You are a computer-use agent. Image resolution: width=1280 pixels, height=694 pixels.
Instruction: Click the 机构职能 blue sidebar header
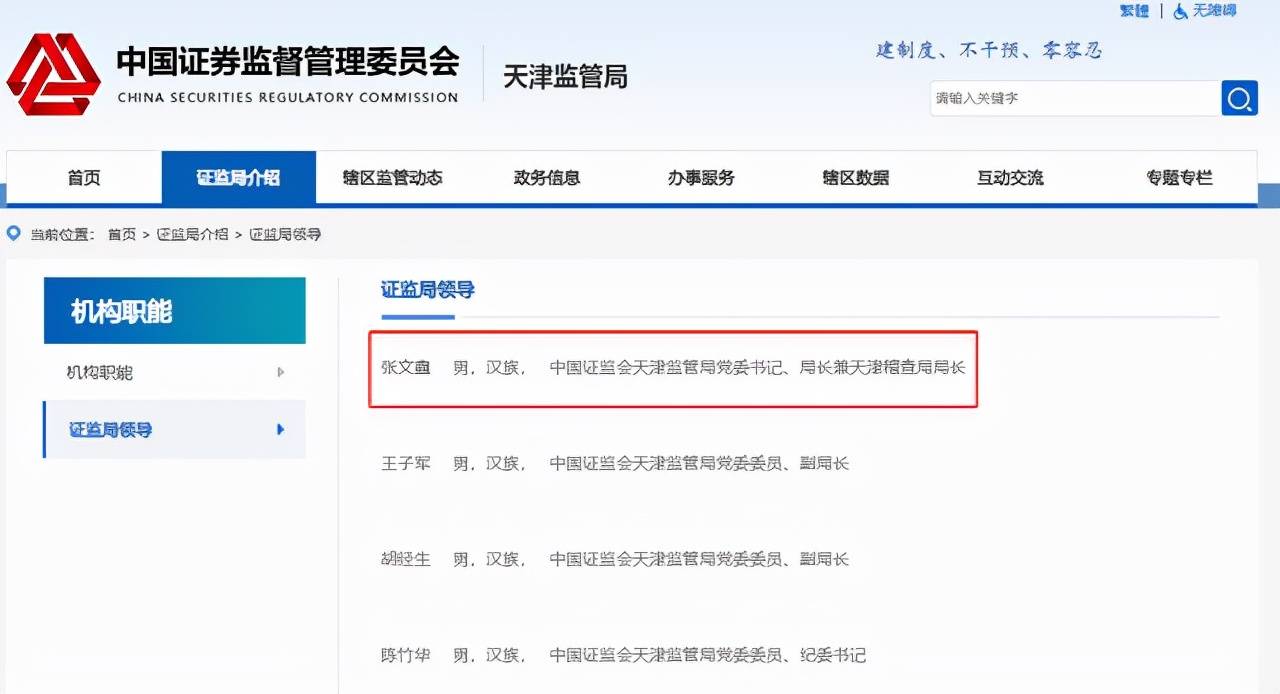(175, 311)
